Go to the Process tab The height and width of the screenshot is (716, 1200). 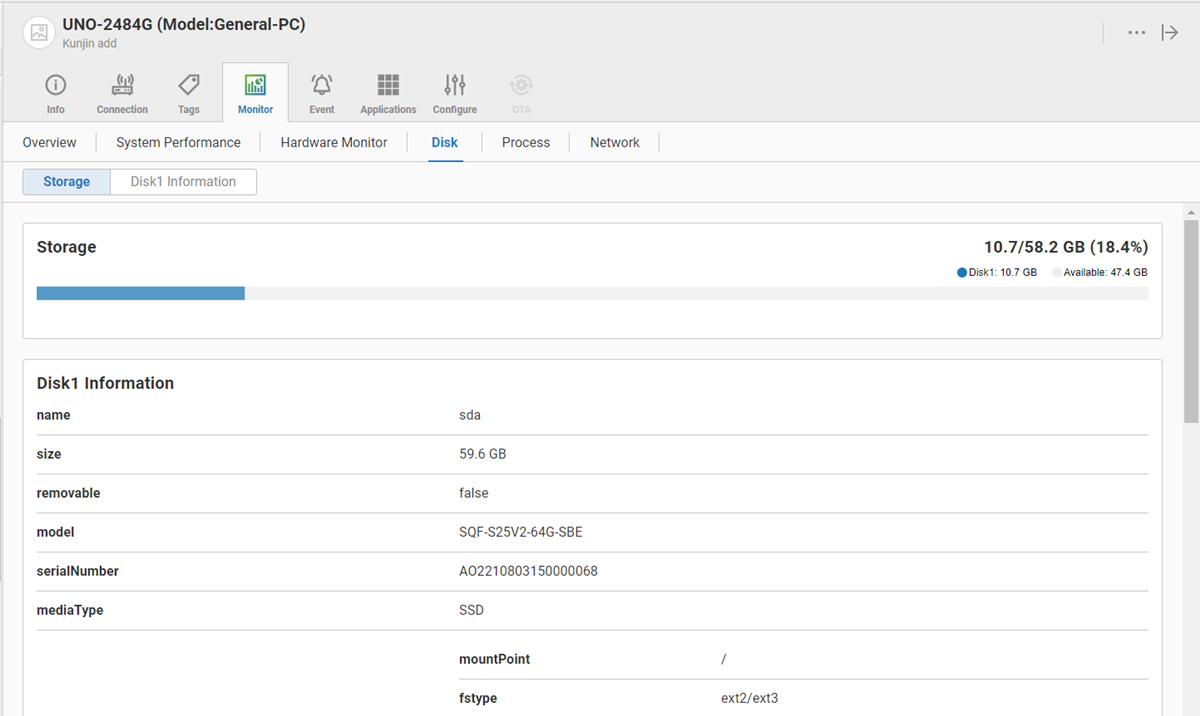(526, 143)
